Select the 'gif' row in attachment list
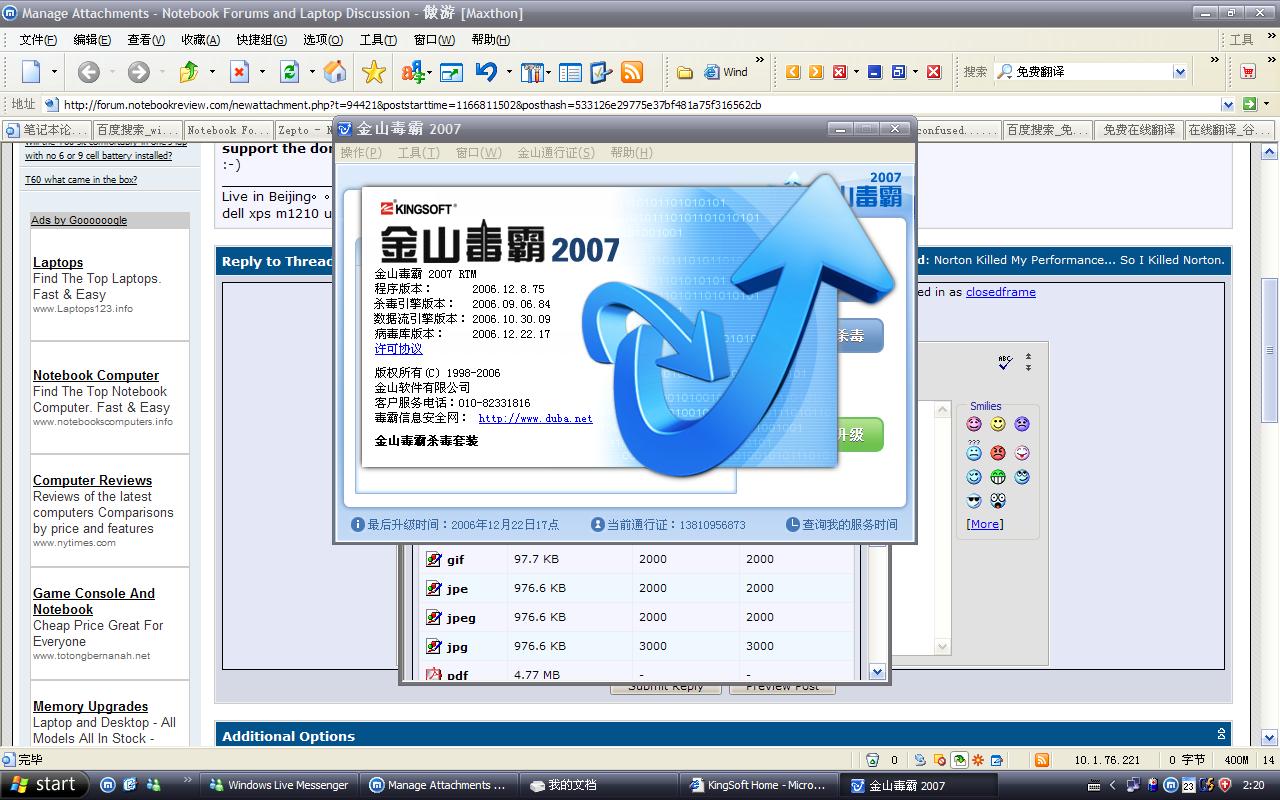The width and height of the screenshot is (1280, 800). 638,560
